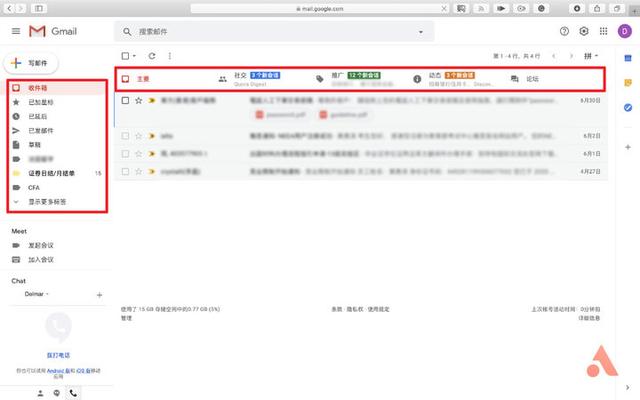The height and width of the screenshot is (400, 640).
Task: Click the Safari sidebar toggle icon
Action: click(39, 8)
